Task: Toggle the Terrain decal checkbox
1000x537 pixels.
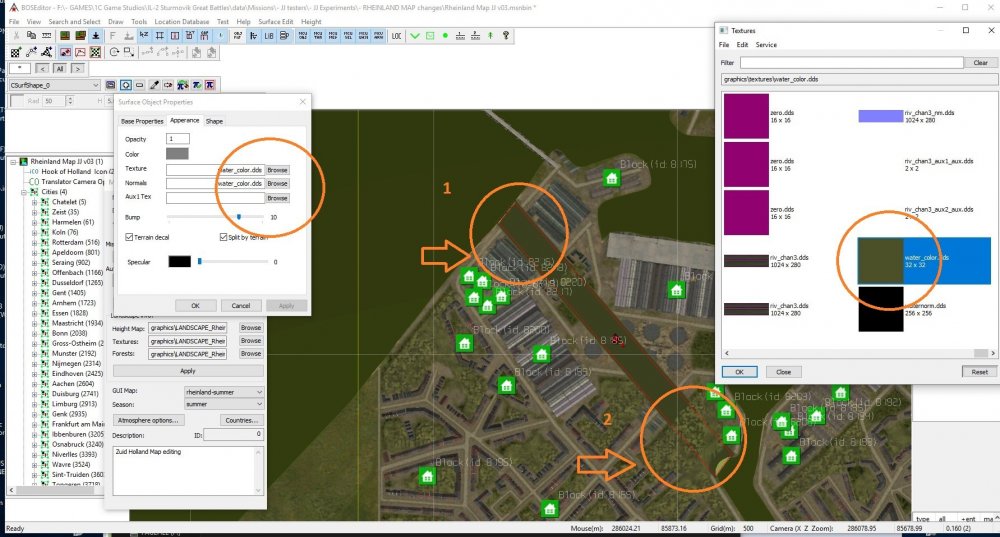Action: point(130,237)
